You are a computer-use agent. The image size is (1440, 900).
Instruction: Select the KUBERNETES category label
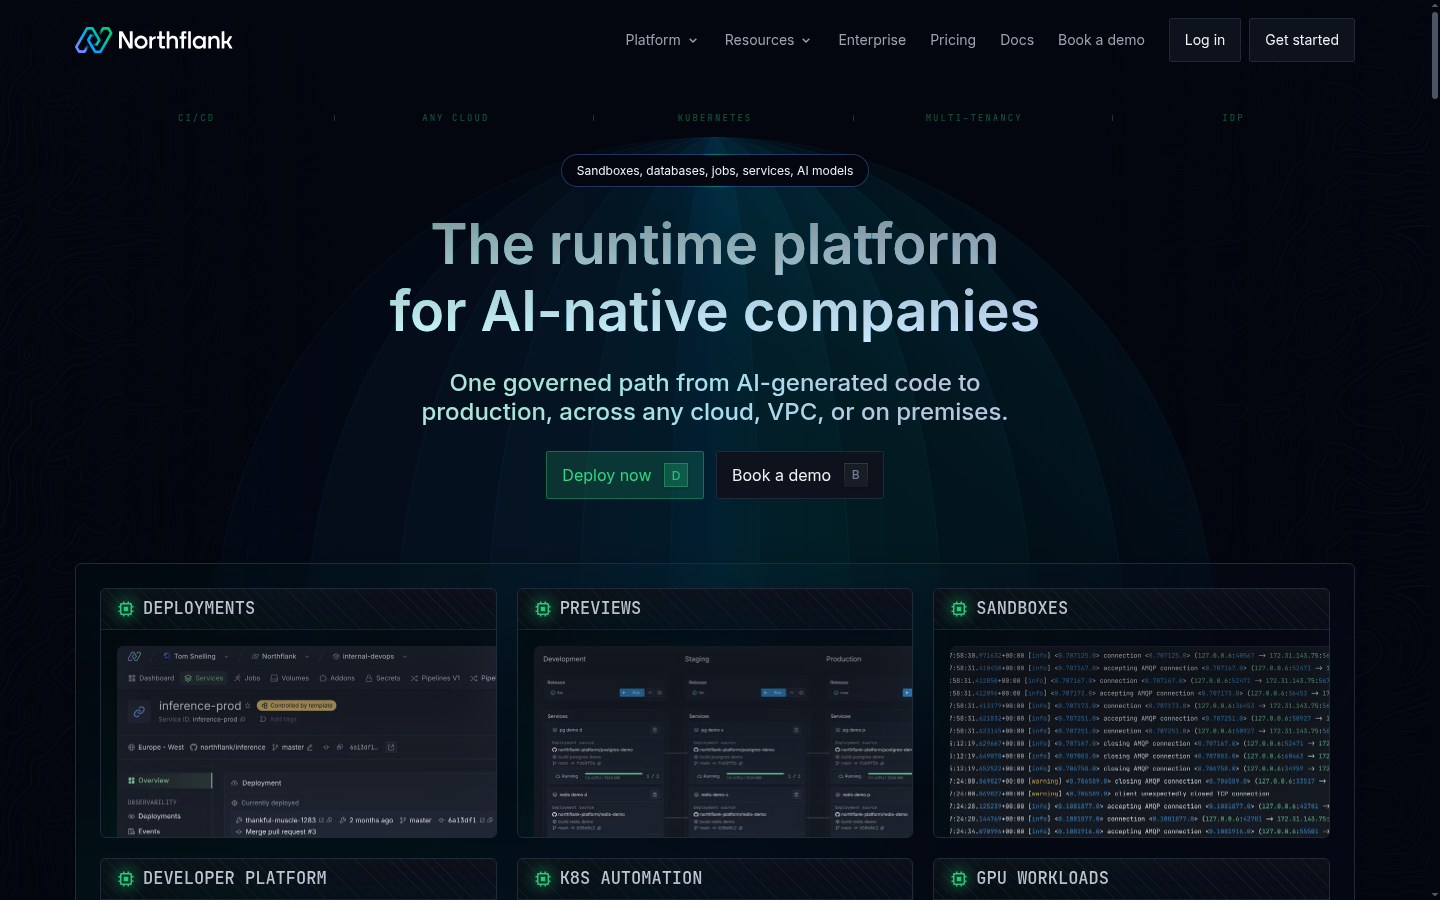[714, 118]
